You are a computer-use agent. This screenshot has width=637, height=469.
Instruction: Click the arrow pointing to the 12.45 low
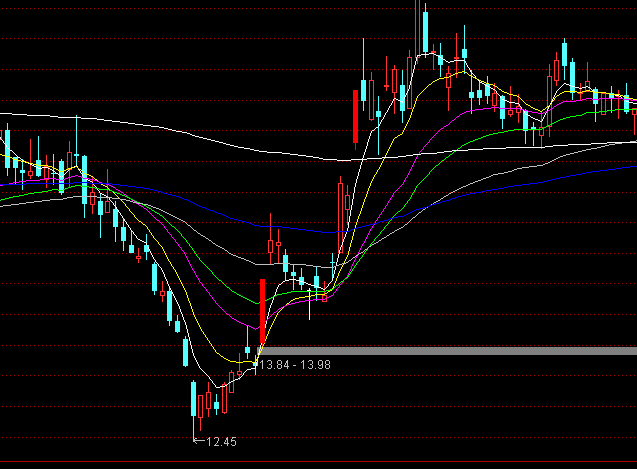(x=197, y=440)
